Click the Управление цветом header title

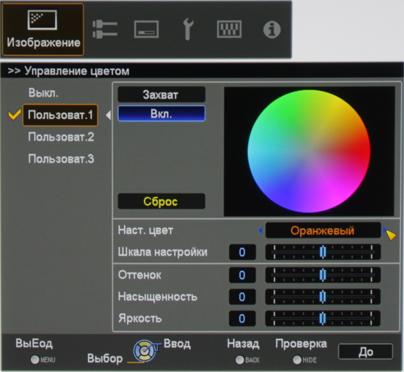tap(77, 71)
